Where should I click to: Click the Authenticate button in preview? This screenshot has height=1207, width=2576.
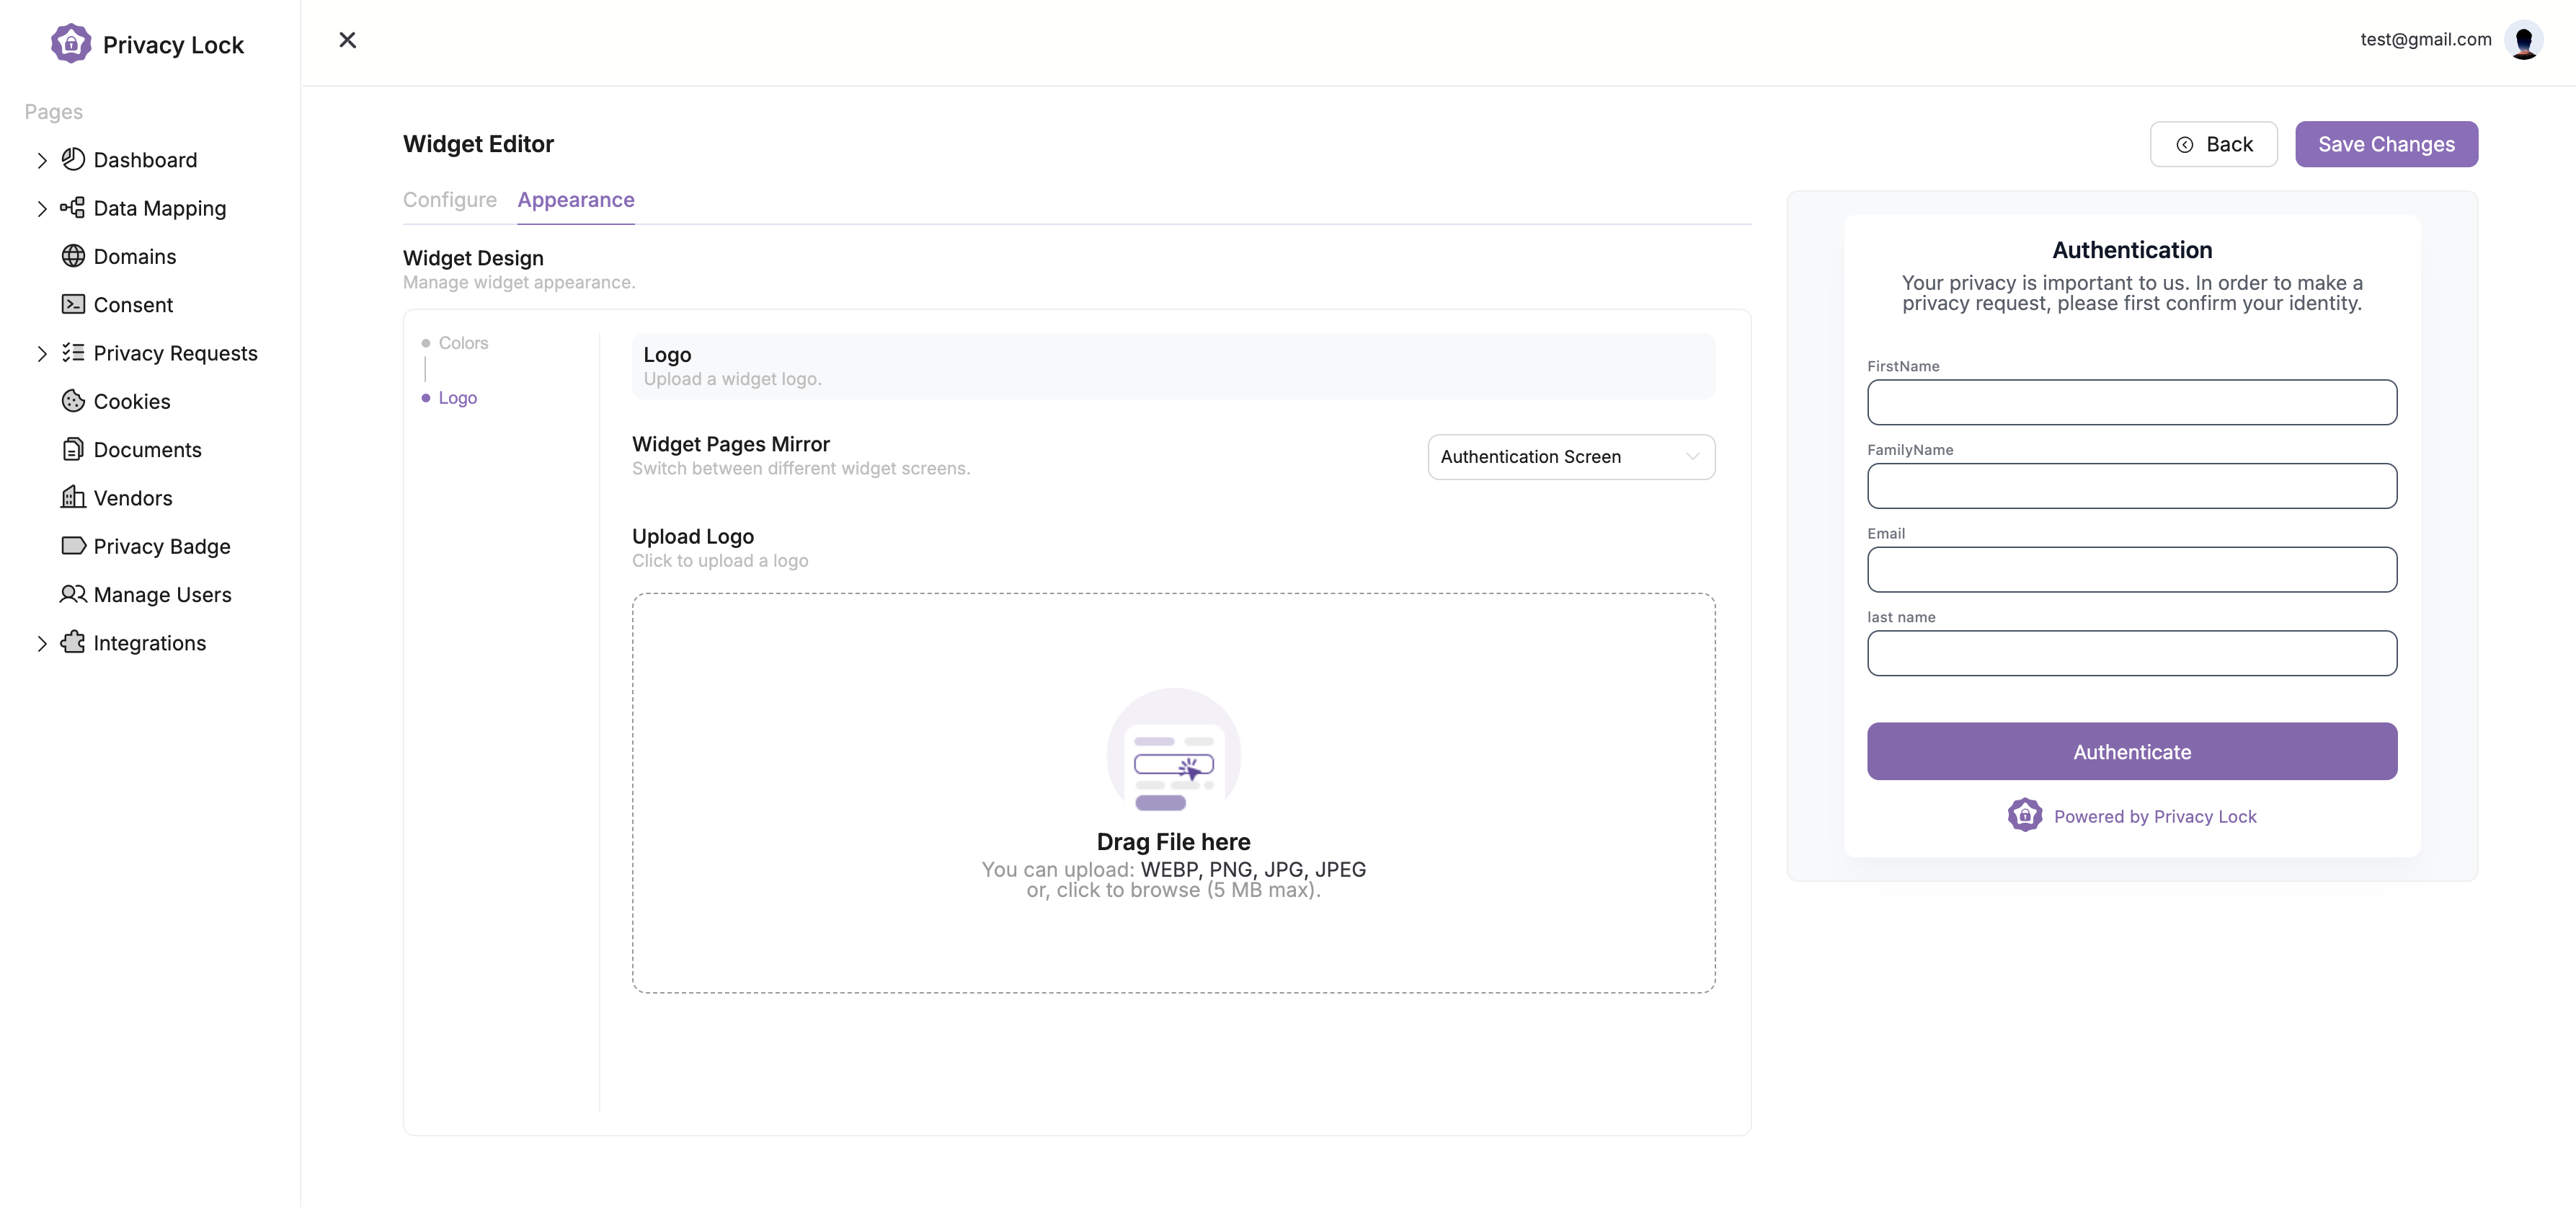pyautogui.click(x=2133, y=751)
